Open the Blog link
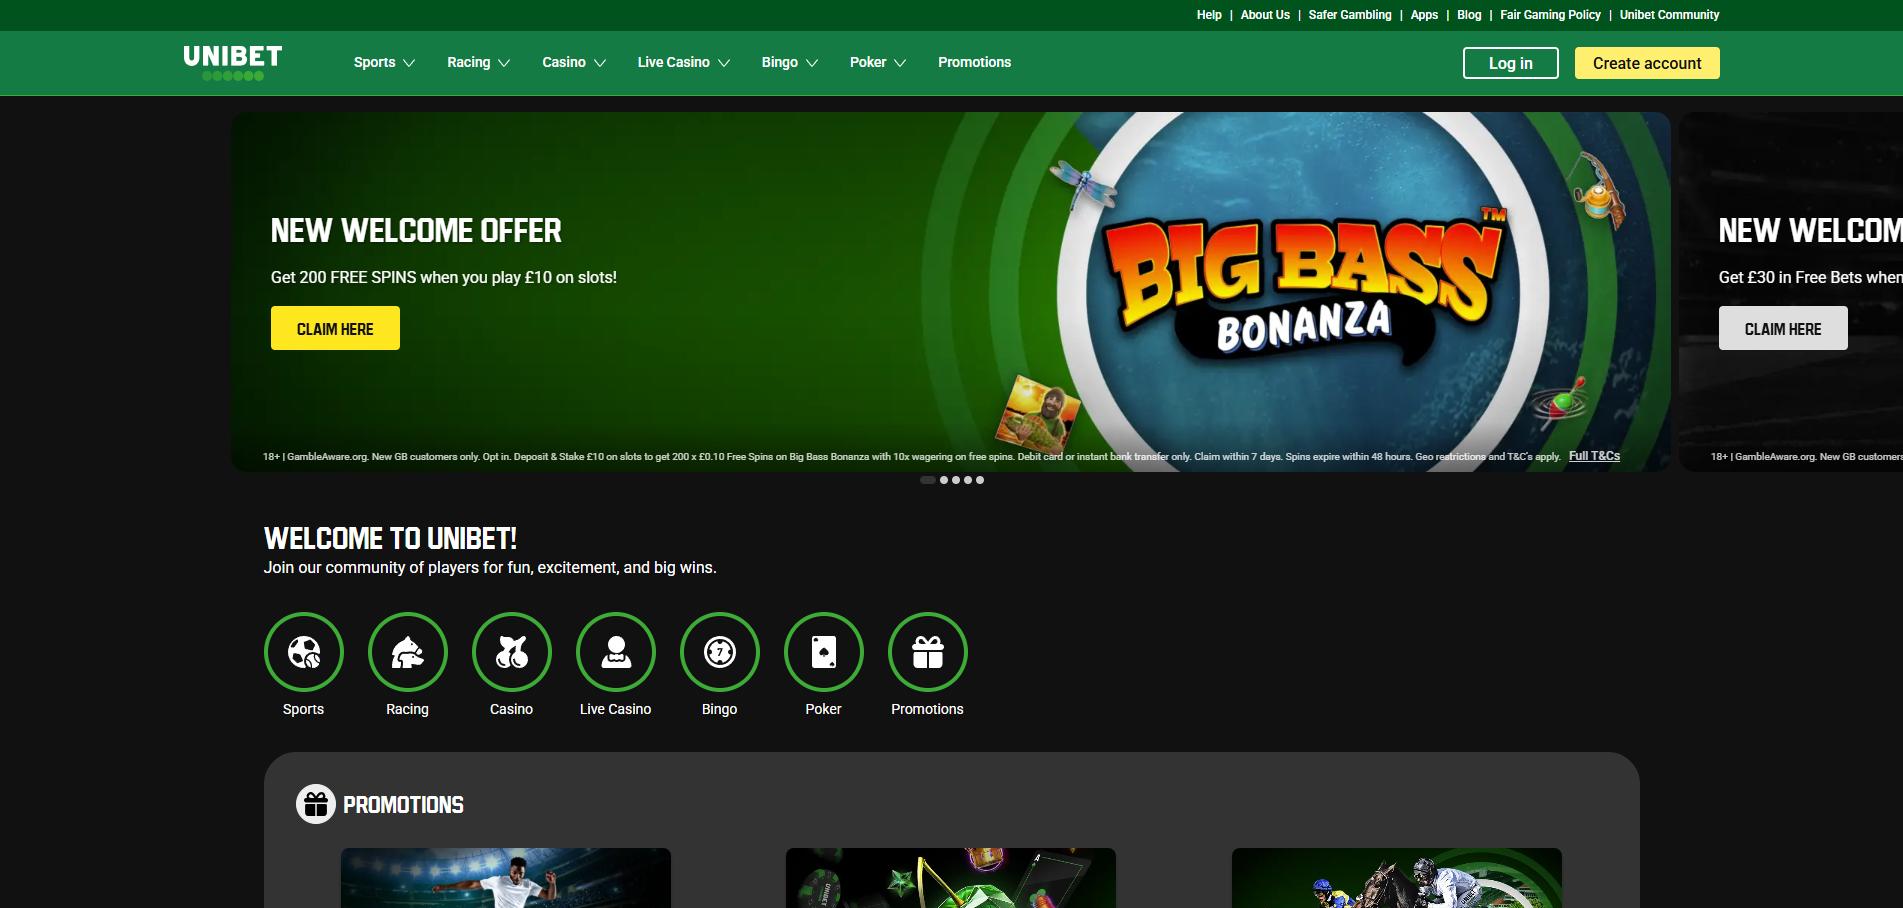Image resolution: width=1903 pixels, height=908 pixels. 1469,15
